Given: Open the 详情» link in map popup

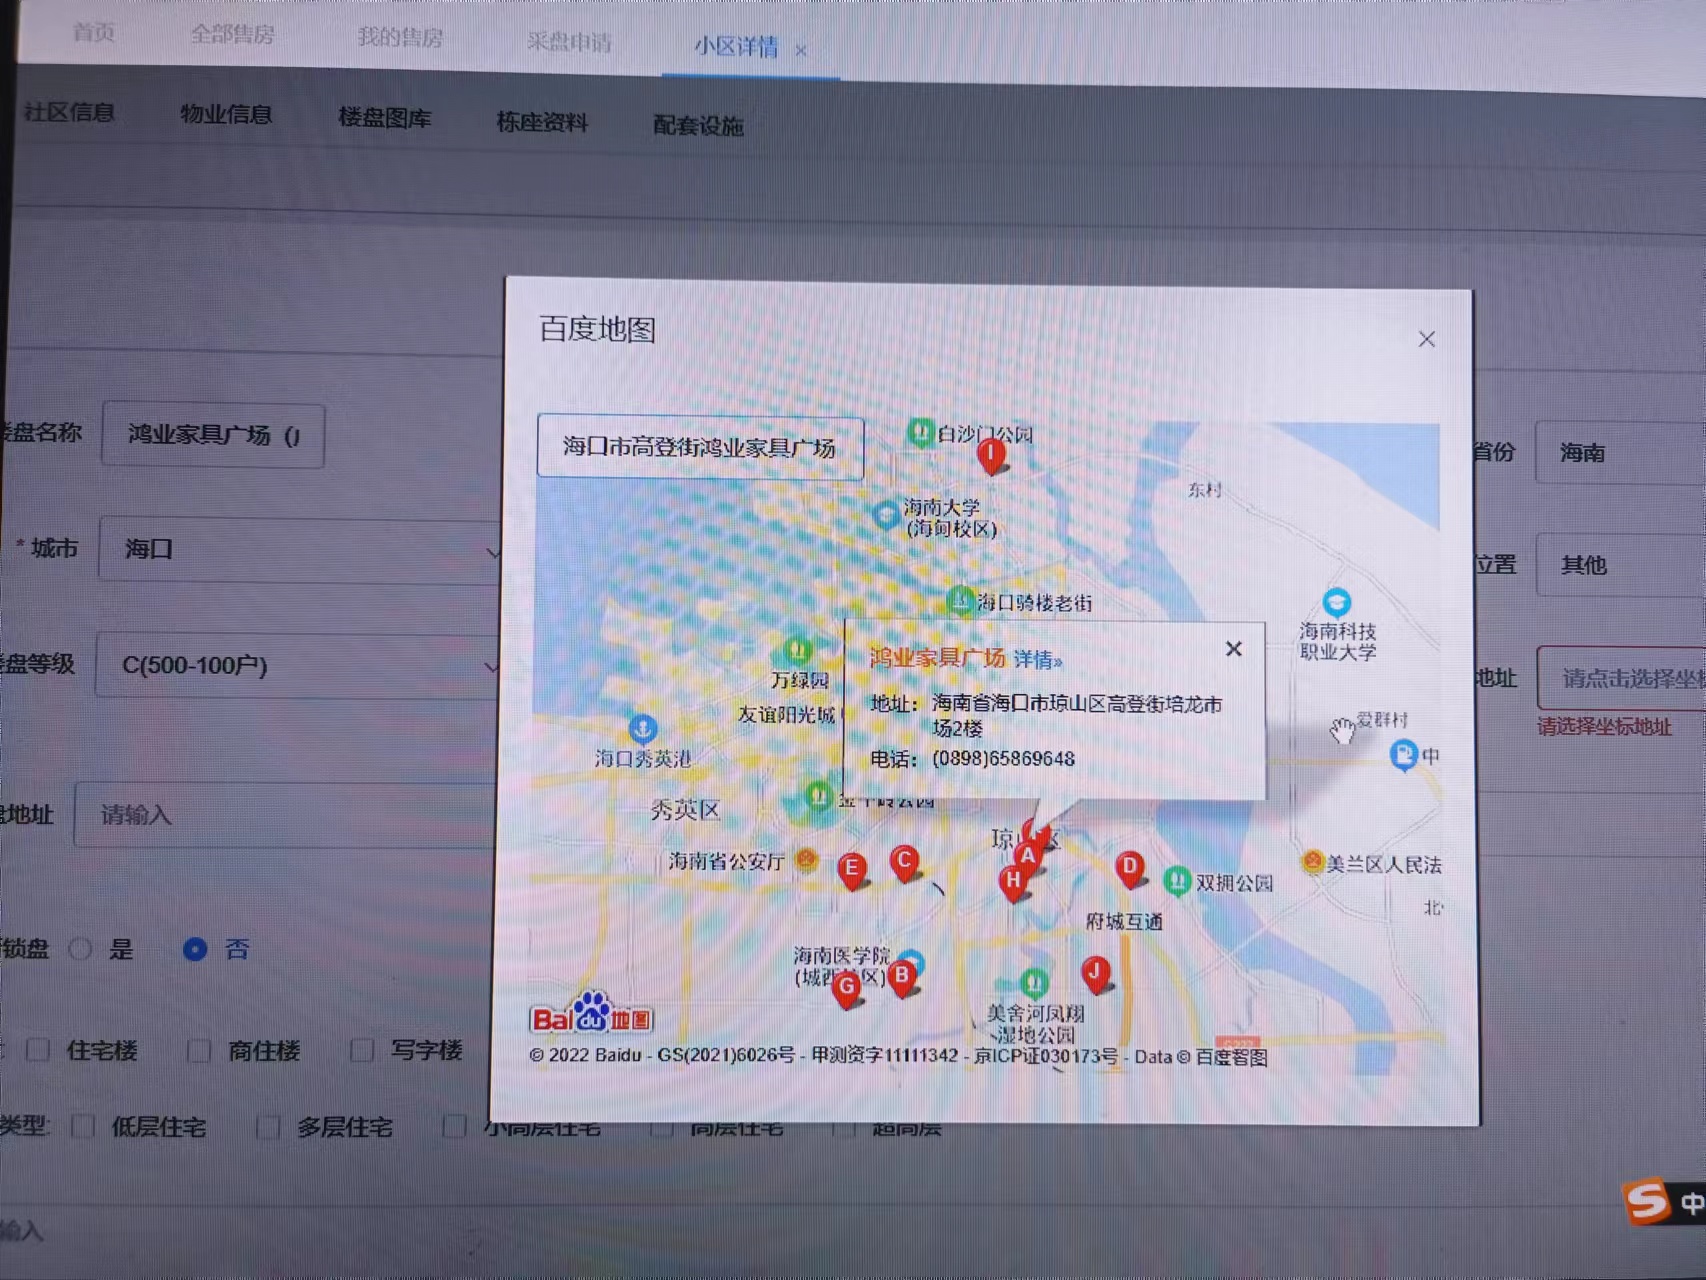Looking at the screenshot, I should pyautogui.click(x=1037, y=660).
